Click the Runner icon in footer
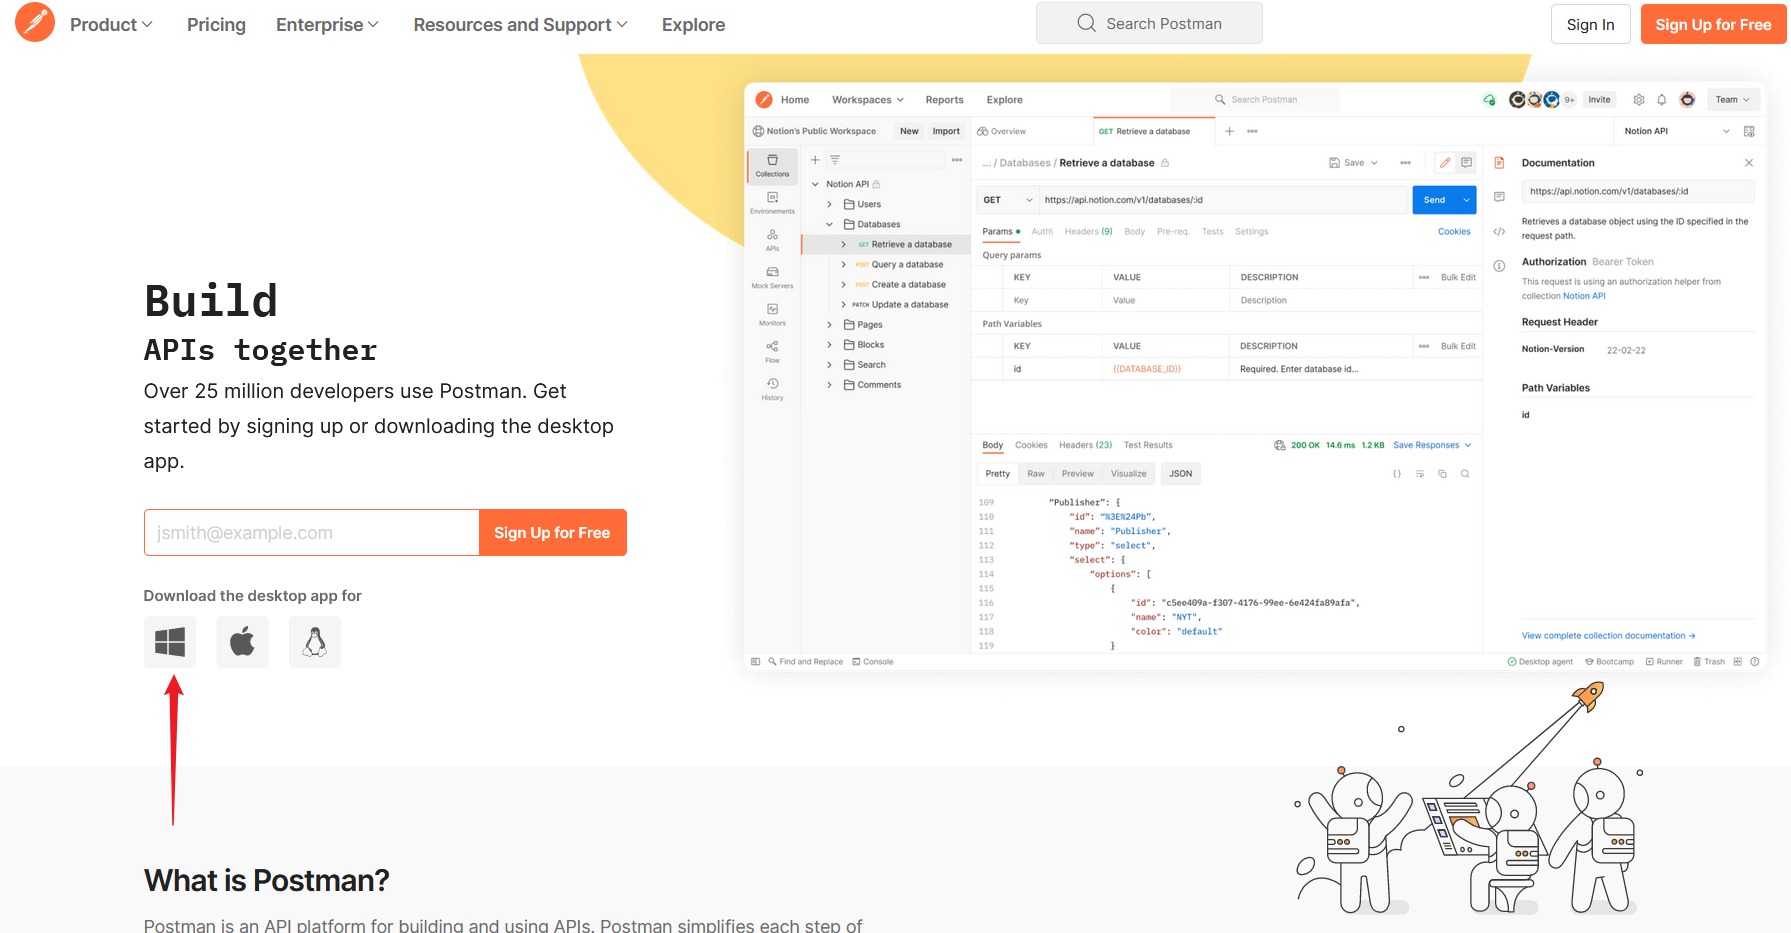Screen dimensions: 1791x933 [1664, 662]
